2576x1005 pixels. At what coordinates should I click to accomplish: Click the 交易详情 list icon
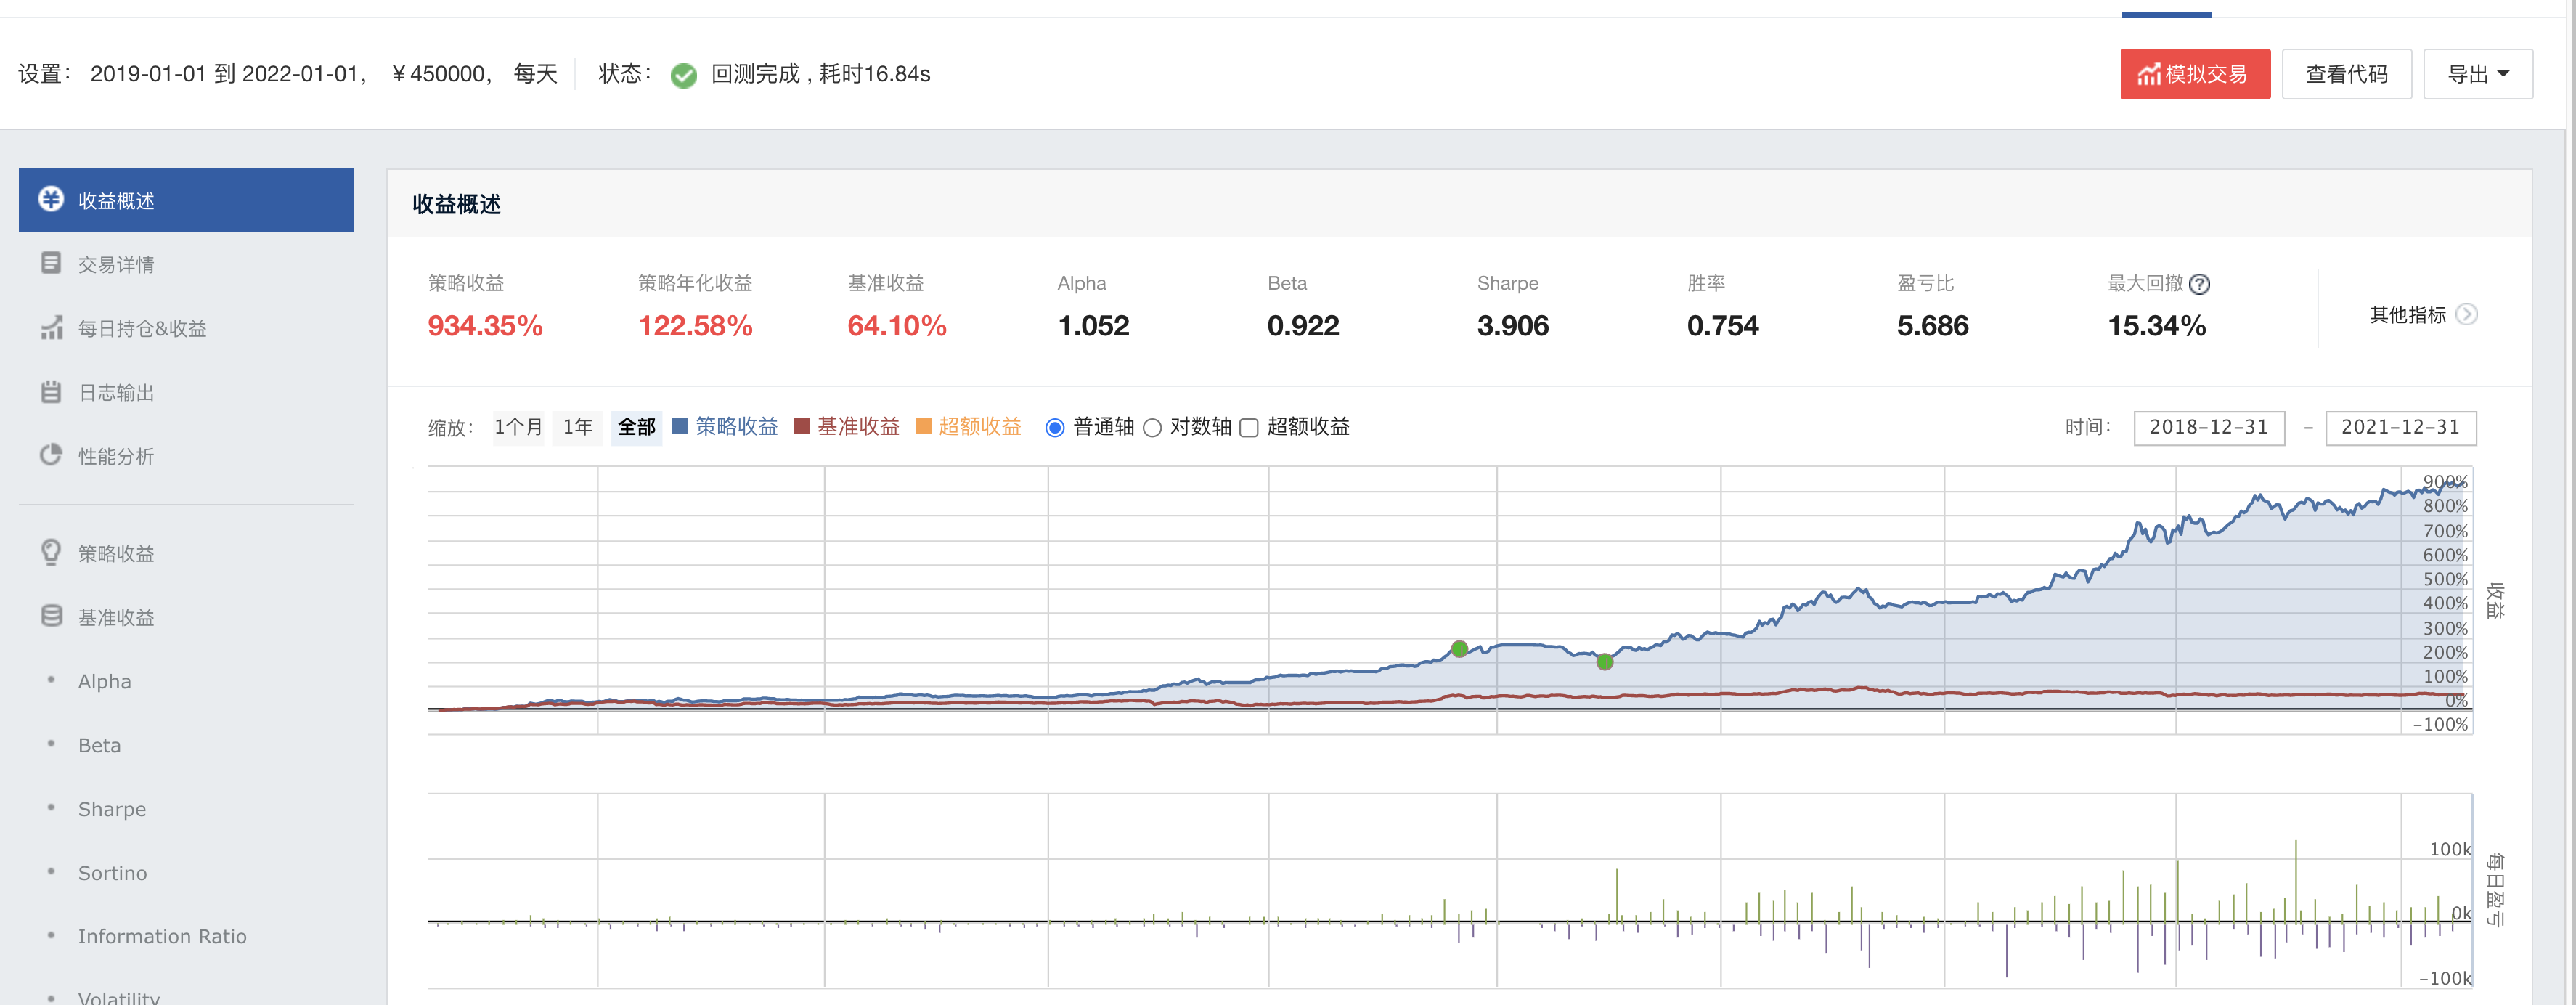[x=51, y=263]
